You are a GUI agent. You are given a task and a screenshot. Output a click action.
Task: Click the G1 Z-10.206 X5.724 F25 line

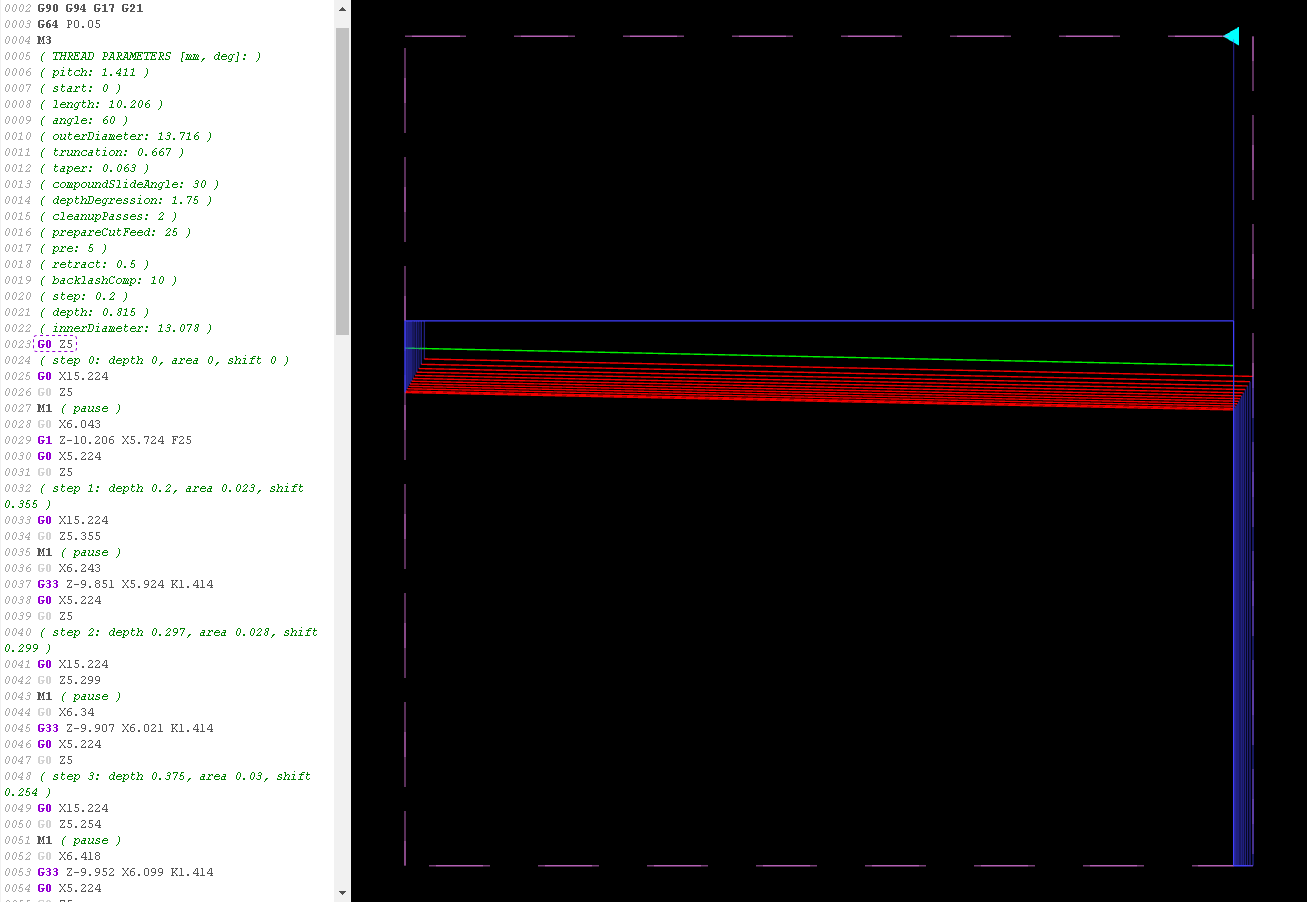114,440
